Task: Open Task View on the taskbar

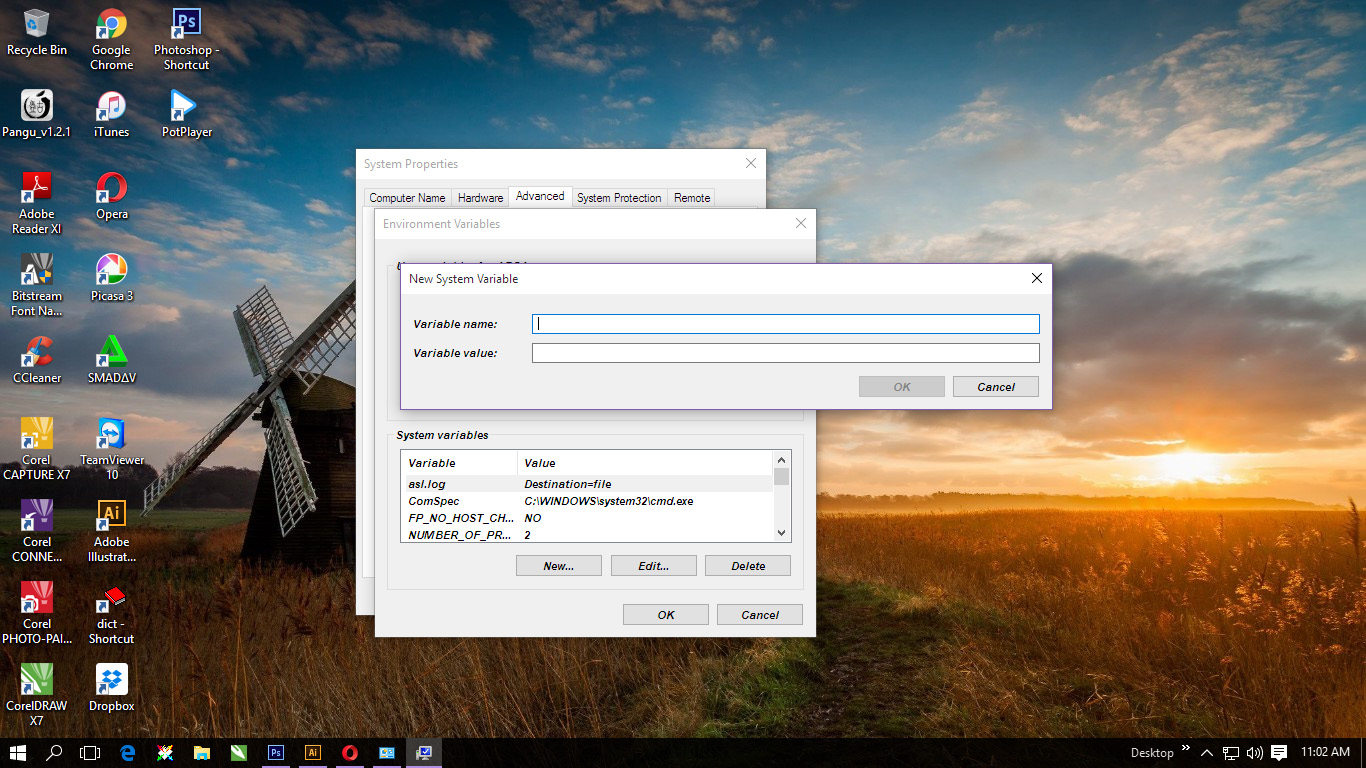Action: [x=90, y=753]
